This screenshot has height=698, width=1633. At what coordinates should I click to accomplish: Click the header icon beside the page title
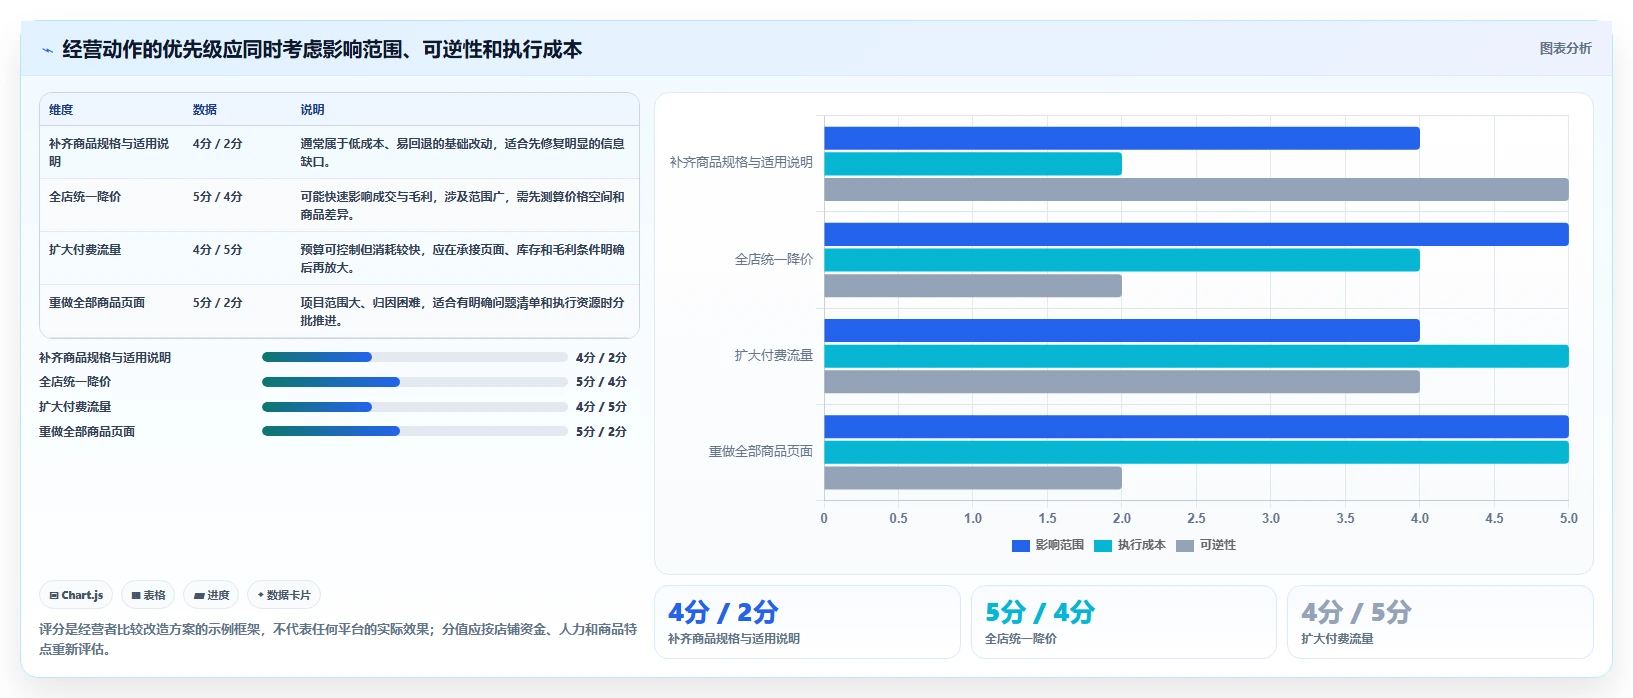47,50
